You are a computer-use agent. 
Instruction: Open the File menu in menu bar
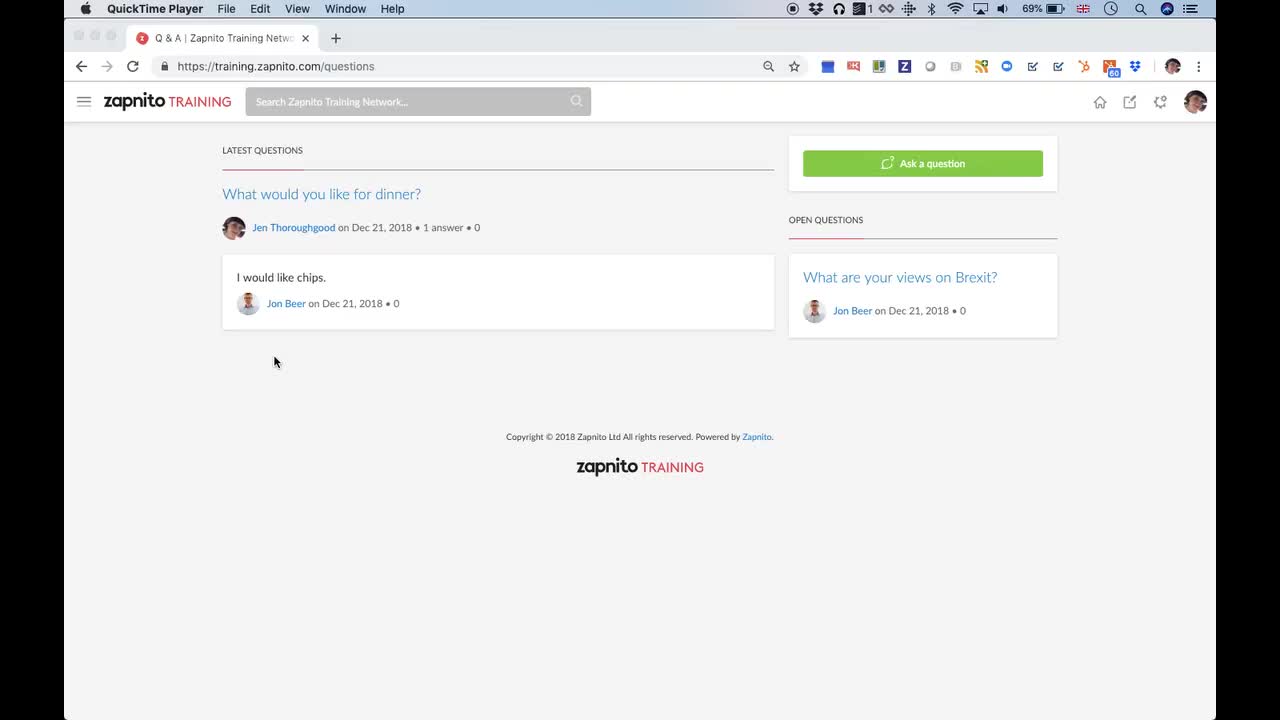(x=226, y=9)
